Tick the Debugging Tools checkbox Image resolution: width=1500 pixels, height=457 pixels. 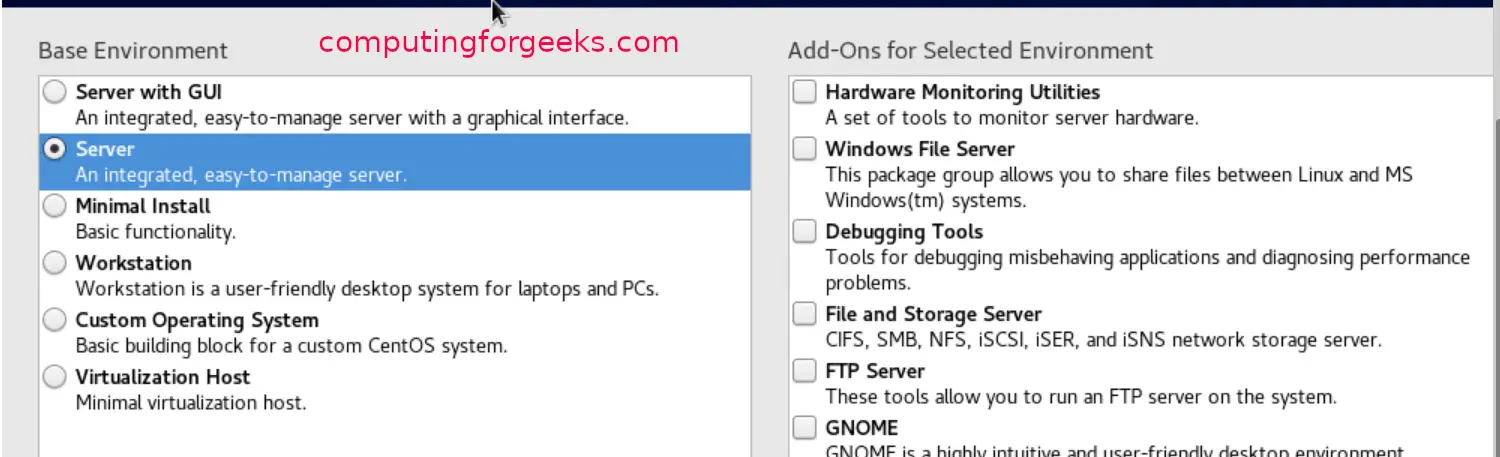pos(804,232)
